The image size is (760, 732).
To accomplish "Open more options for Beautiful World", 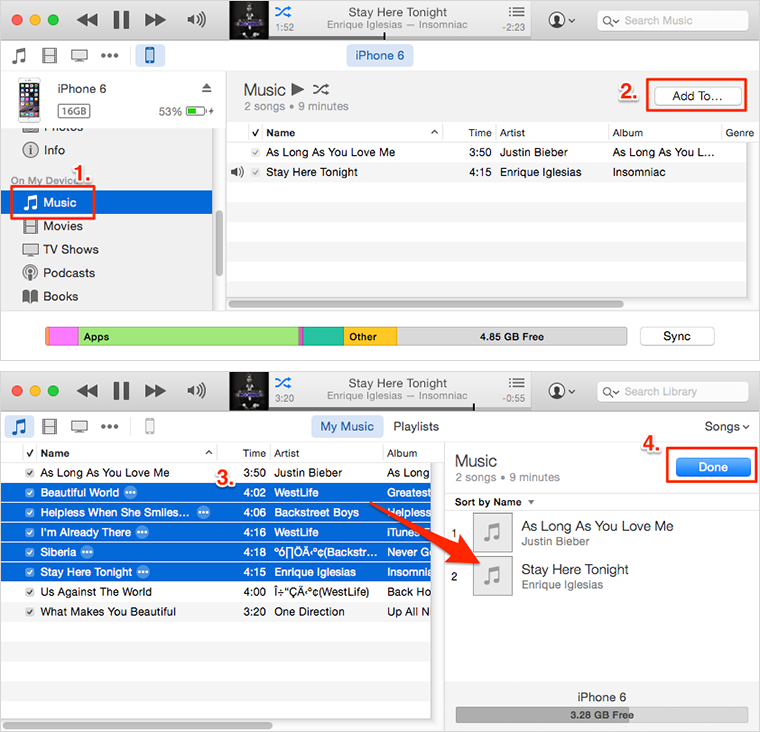I will tap(130, 493).
